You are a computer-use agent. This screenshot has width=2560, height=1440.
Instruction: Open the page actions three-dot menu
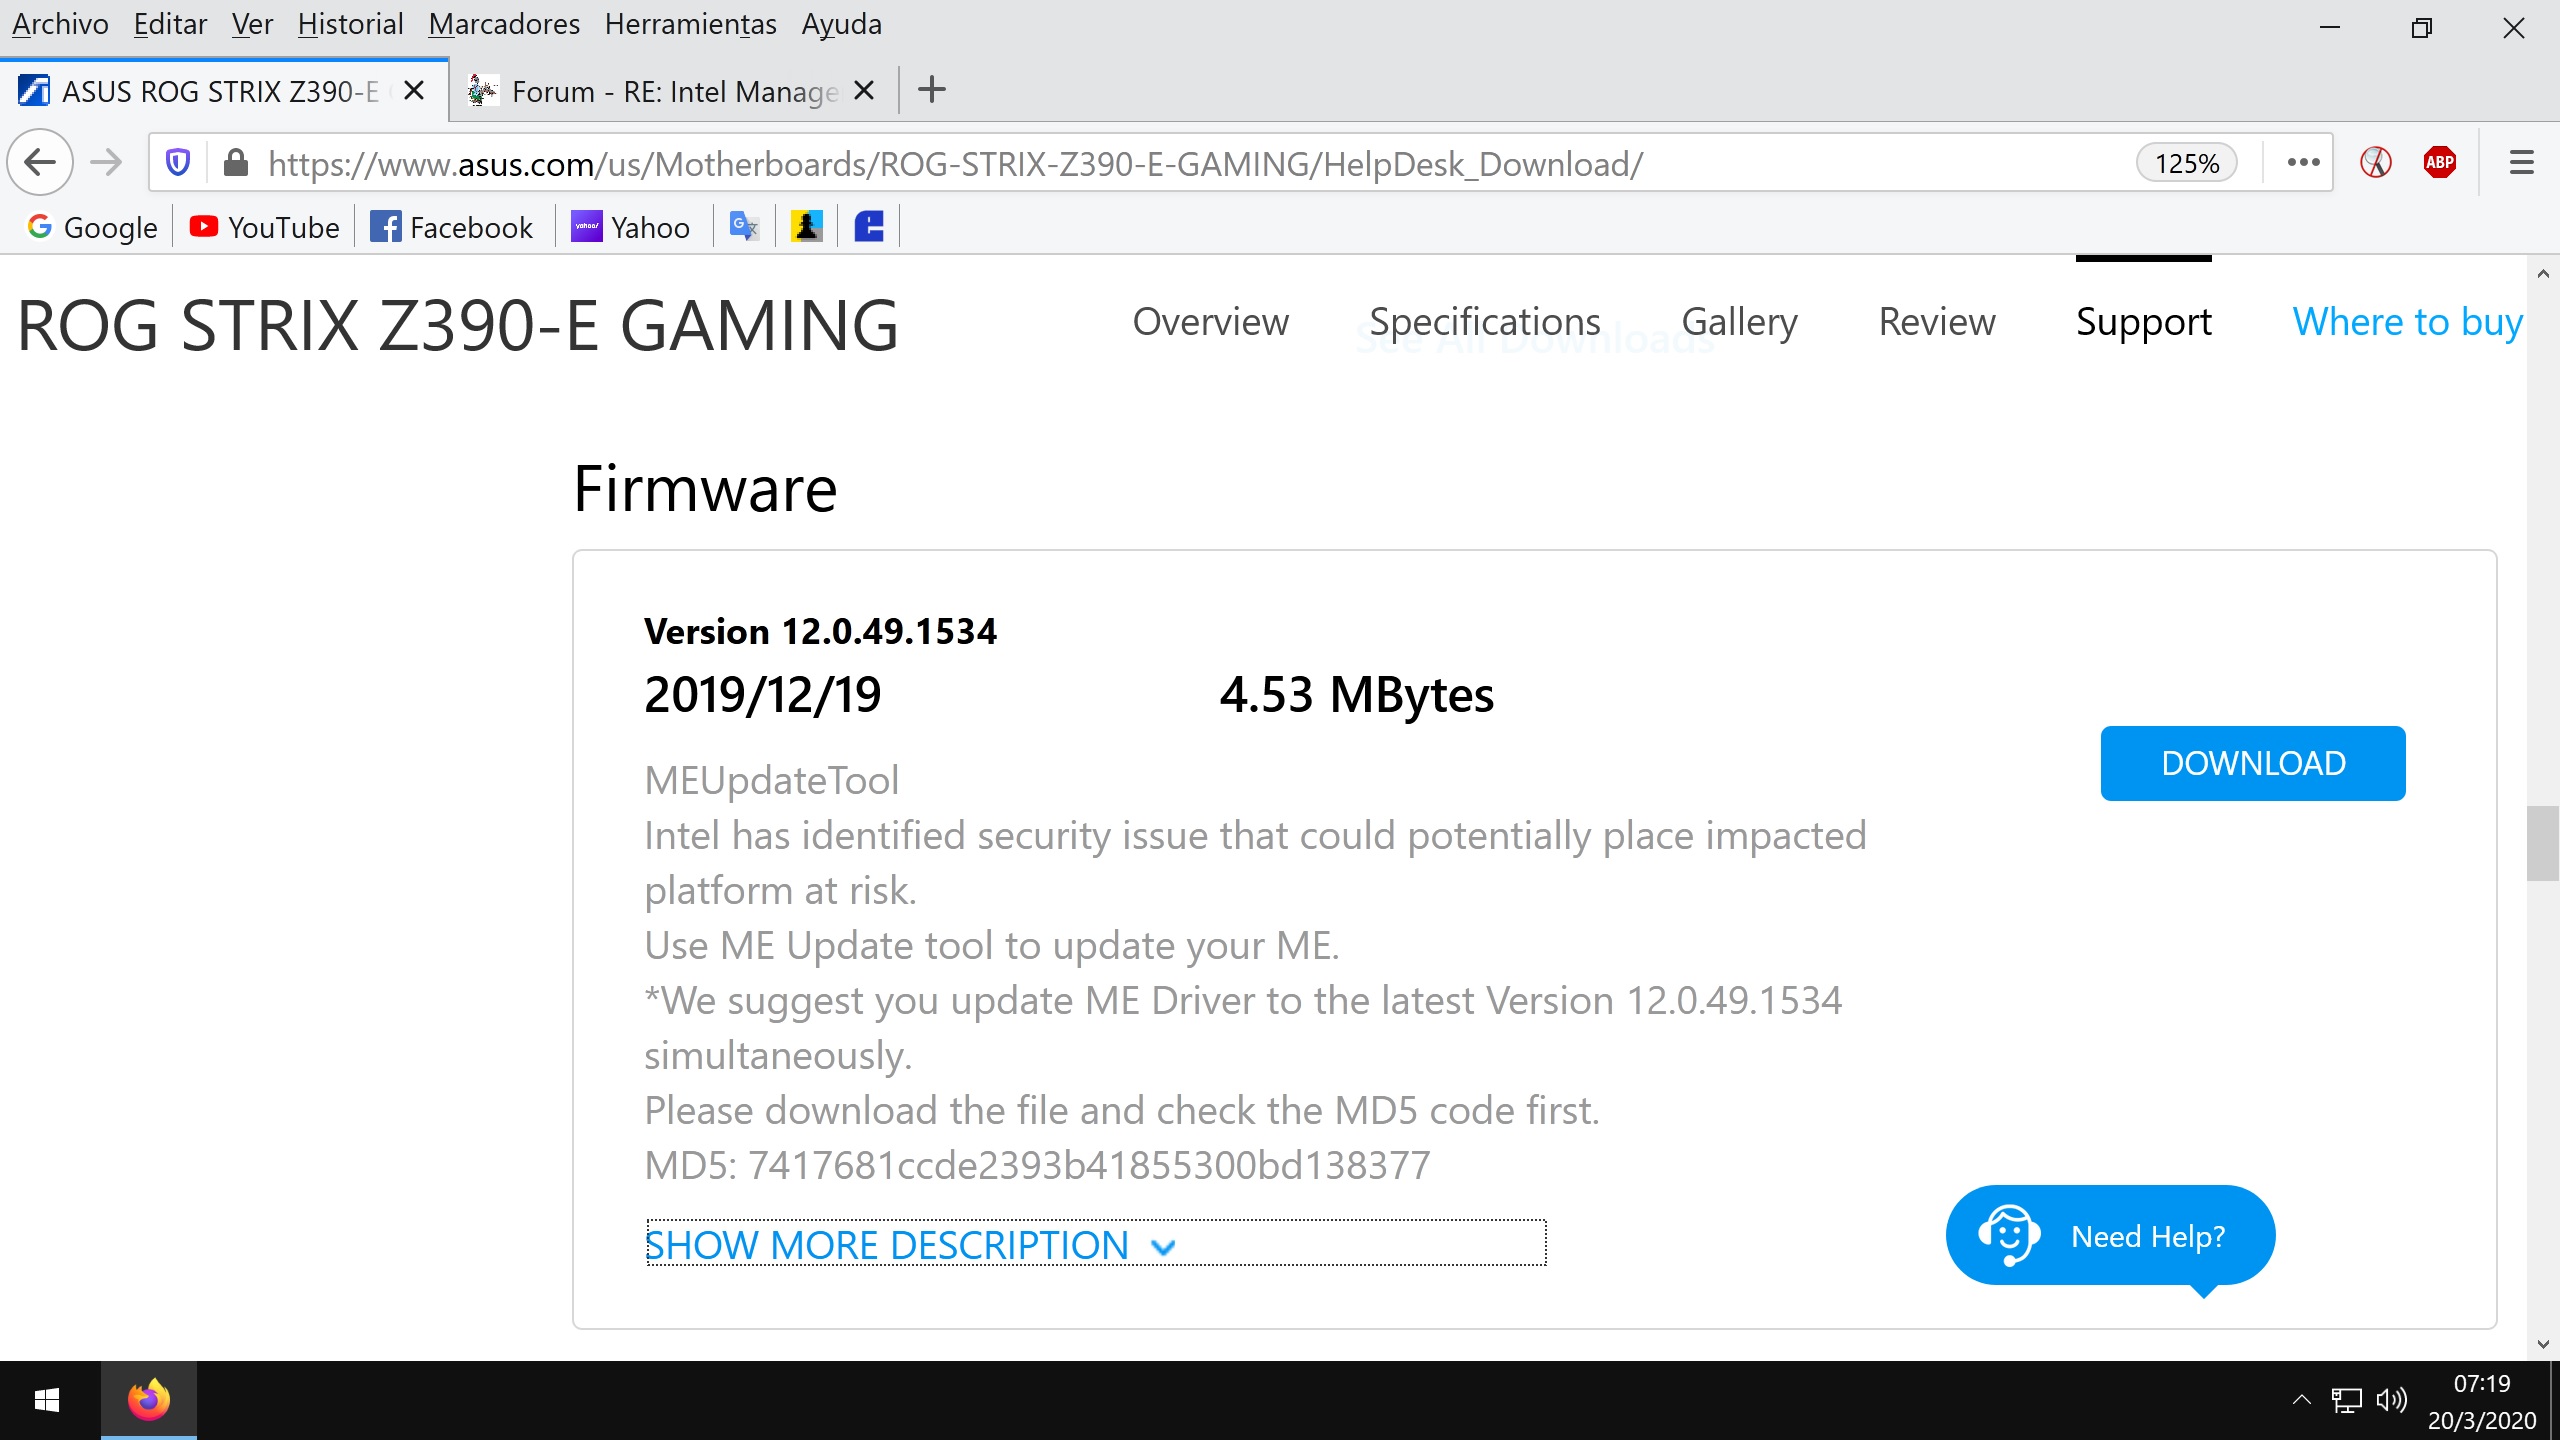coord(2303,162)
